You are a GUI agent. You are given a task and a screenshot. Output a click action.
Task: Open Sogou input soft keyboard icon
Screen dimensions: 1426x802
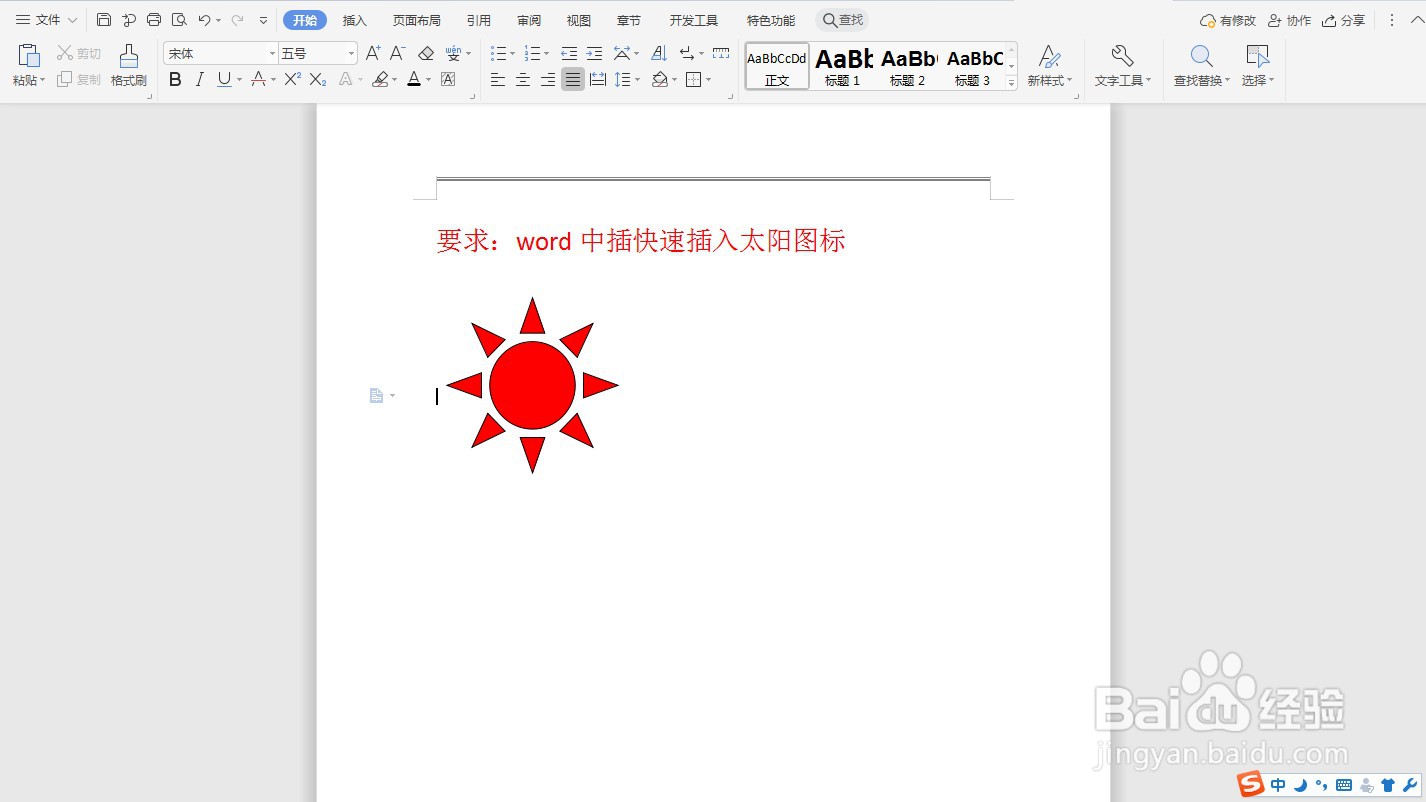click(x=1344, y=785)
